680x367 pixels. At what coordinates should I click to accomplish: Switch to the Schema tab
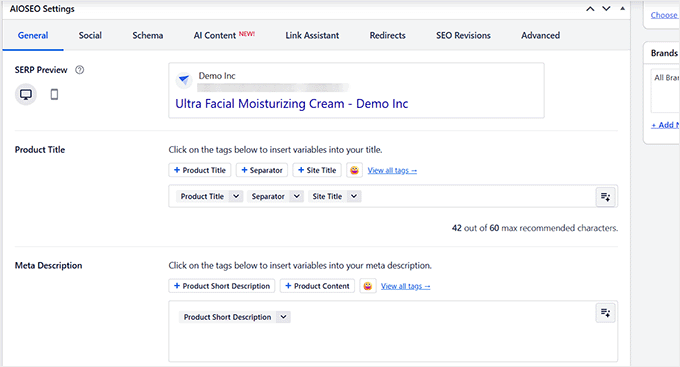pyautogui.click(x=148, y=36)
